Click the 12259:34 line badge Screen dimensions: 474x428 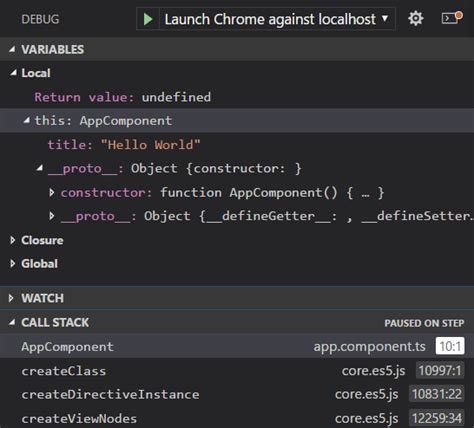(436, 418)
